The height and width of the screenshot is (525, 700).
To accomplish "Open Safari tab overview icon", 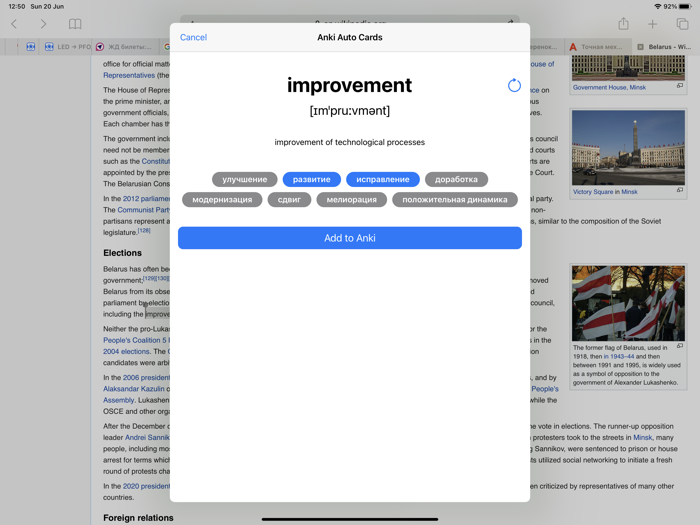I will (x=682, y=24).
